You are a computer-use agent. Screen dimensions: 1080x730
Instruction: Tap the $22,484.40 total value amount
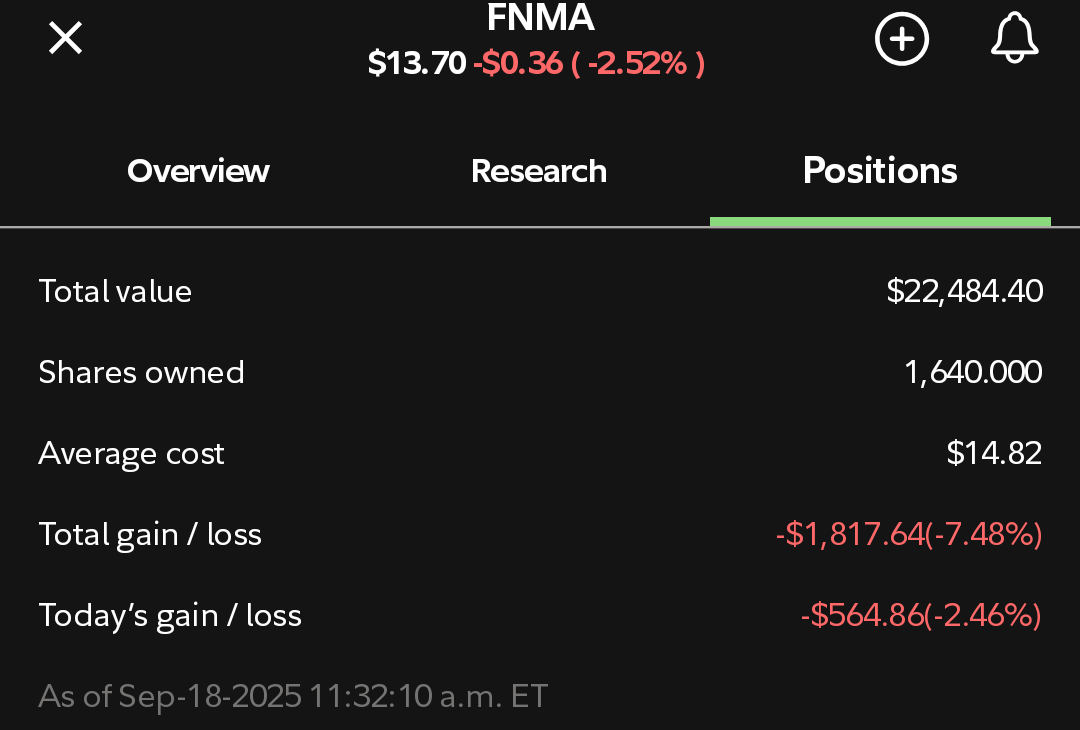(x=964, y=291)
